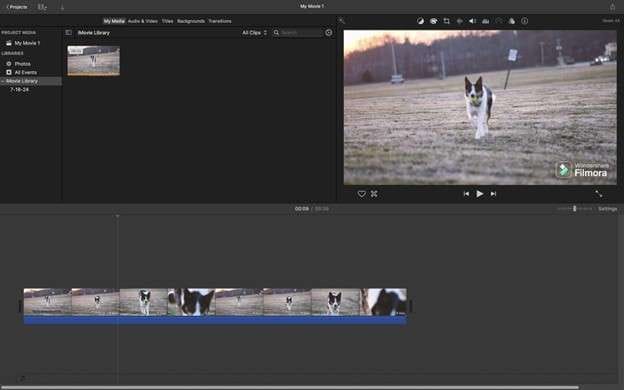
Task: Open the Transitions tab
Action: tap(220, 21)
